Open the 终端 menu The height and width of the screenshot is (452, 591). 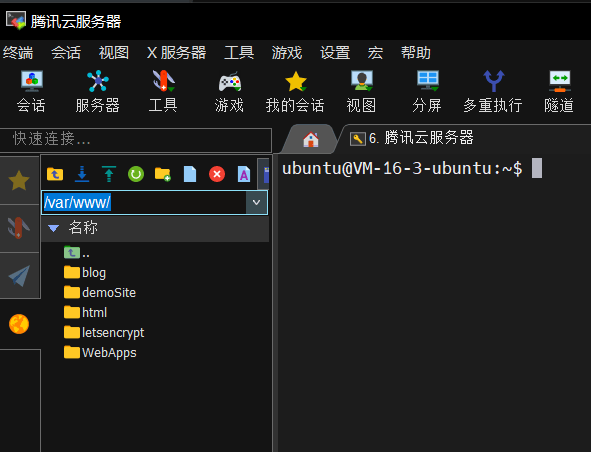[x=18, y=52]
